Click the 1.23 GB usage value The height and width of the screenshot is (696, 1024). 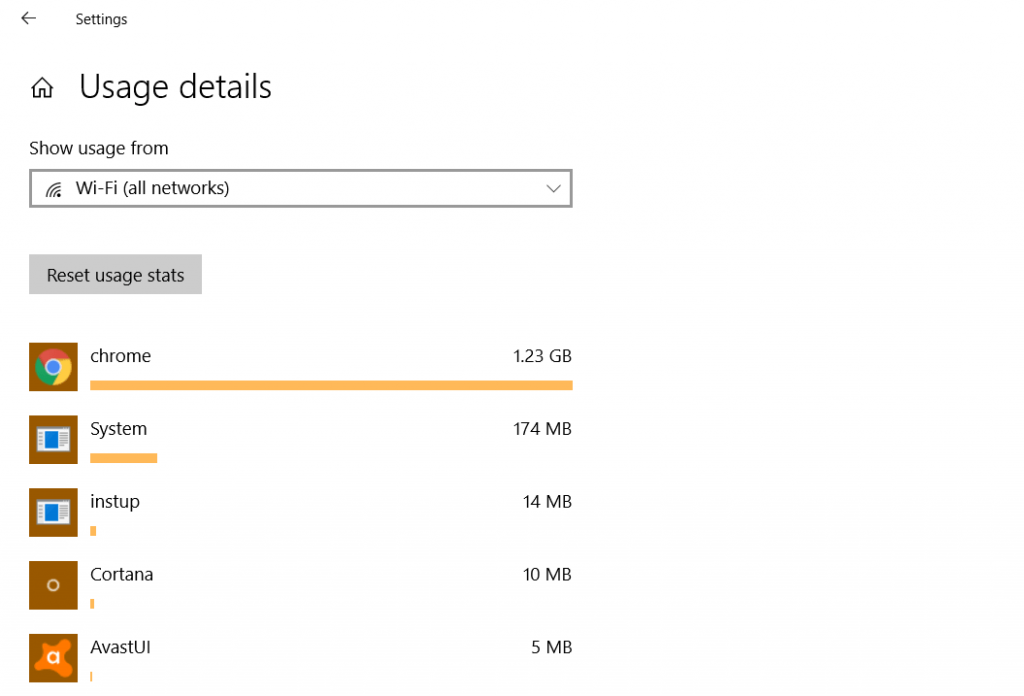tap(542, 356)
